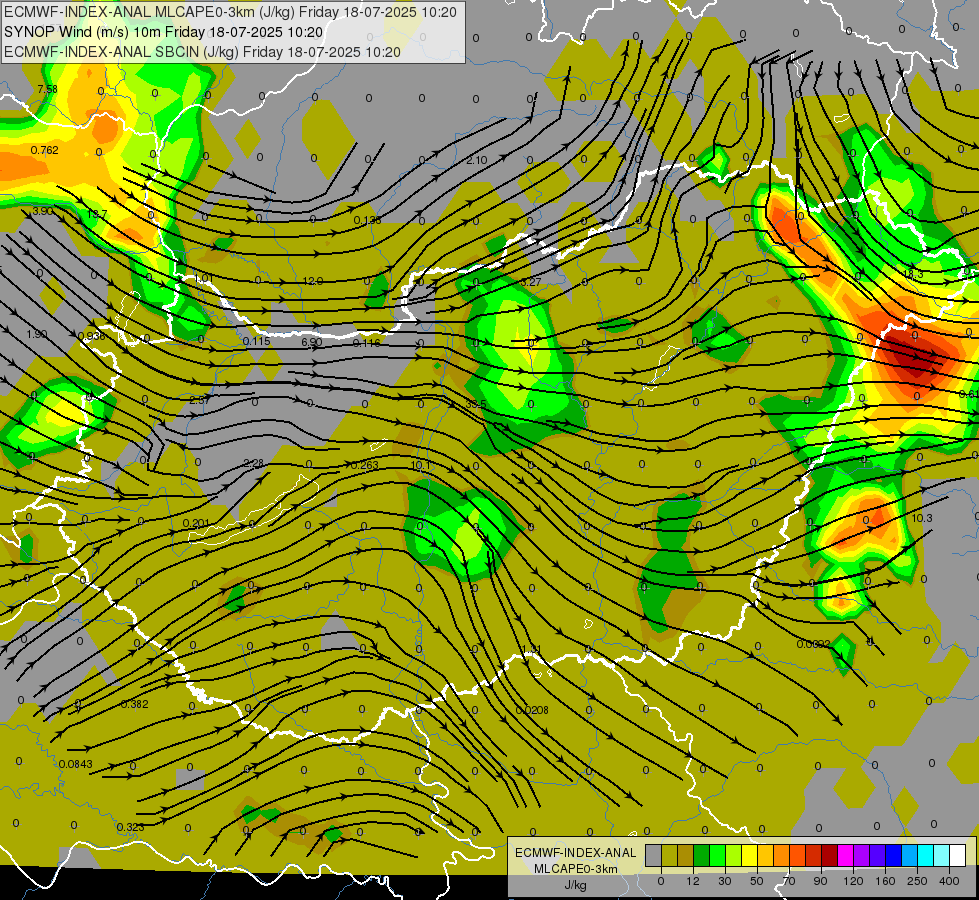Pick the pure yellow legend swatch
979x900 pixels.
750,855
